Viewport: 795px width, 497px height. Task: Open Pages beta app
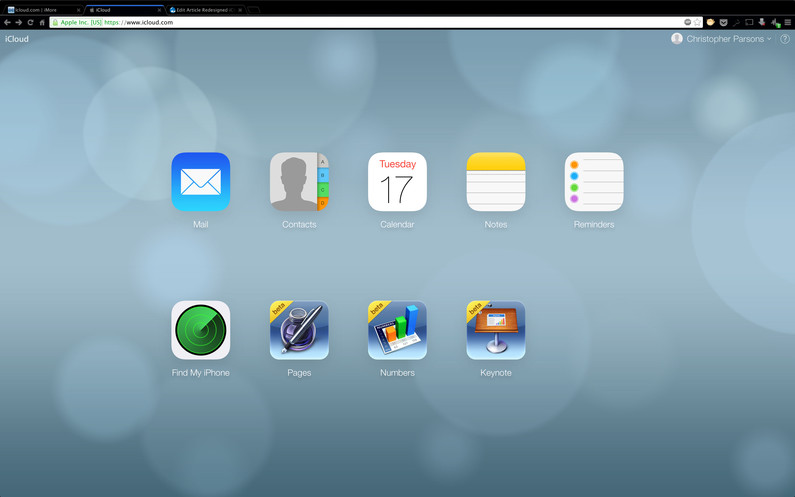point(299,330)
